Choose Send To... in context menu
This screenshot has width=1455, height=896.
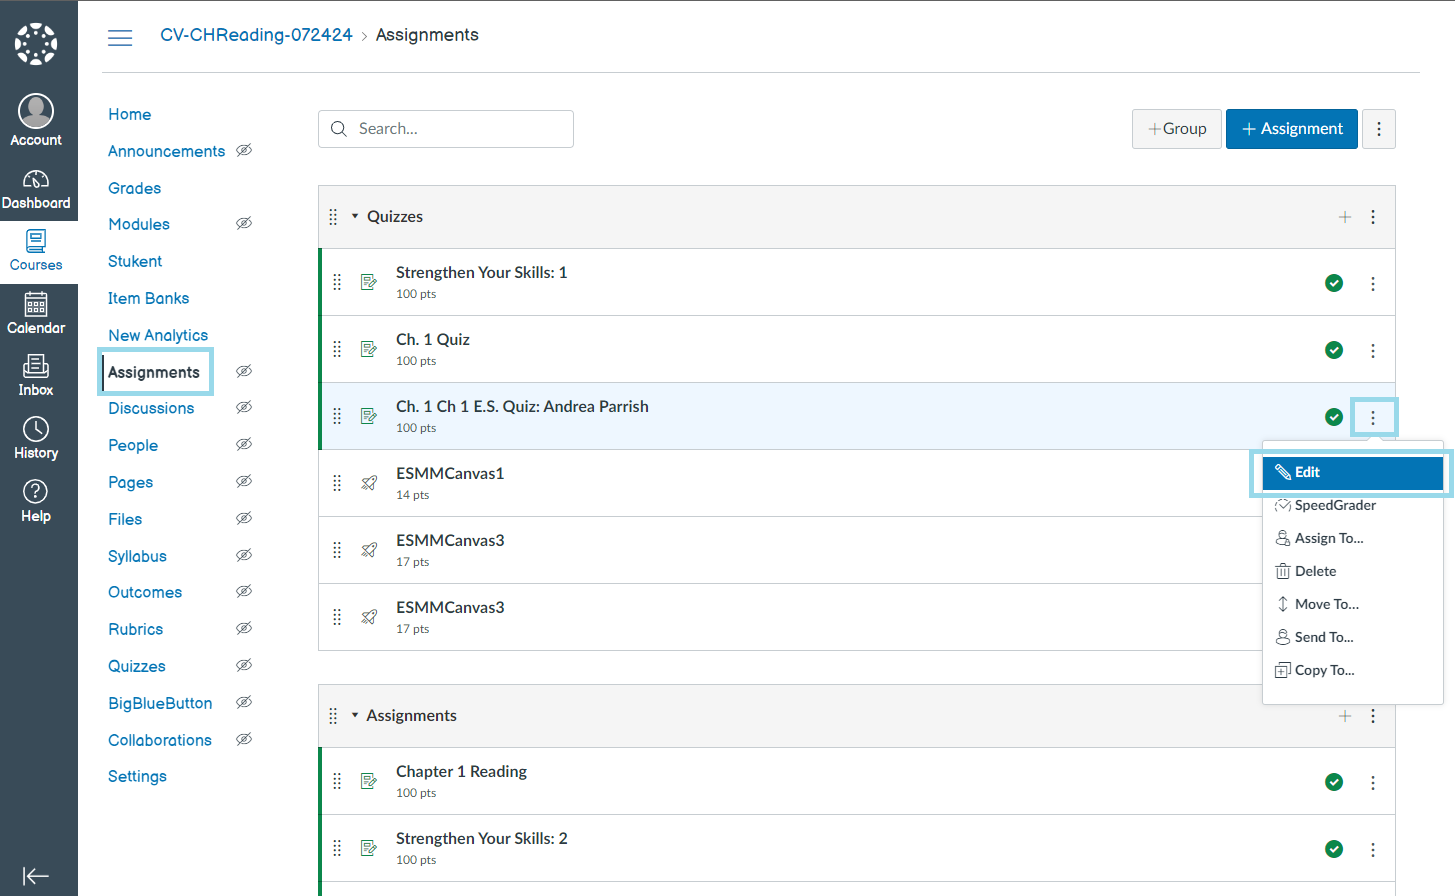(1352, 637)
